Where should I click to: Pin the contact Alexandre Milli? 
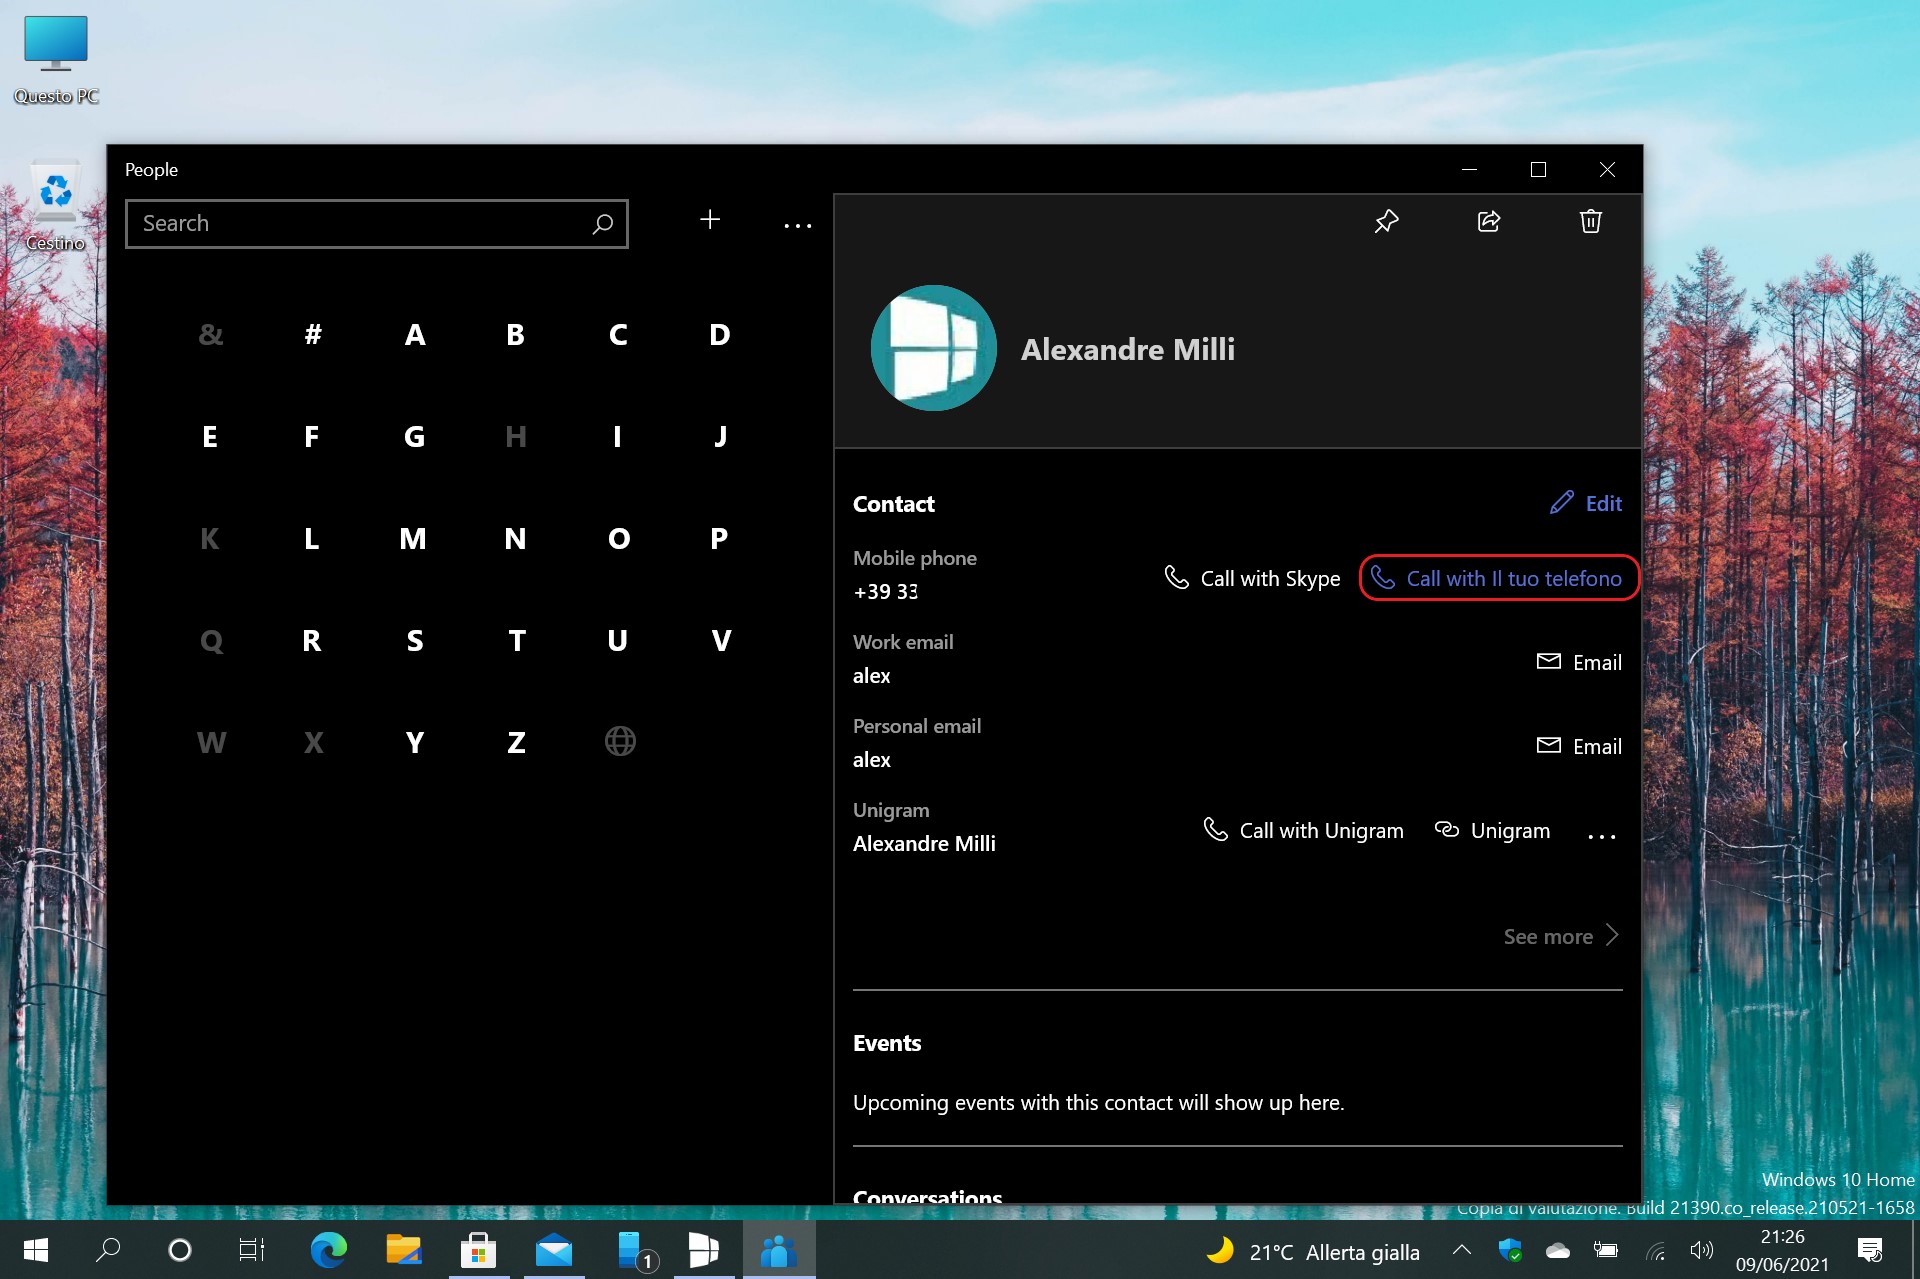pyautogui.click(x=1386, y=221)
